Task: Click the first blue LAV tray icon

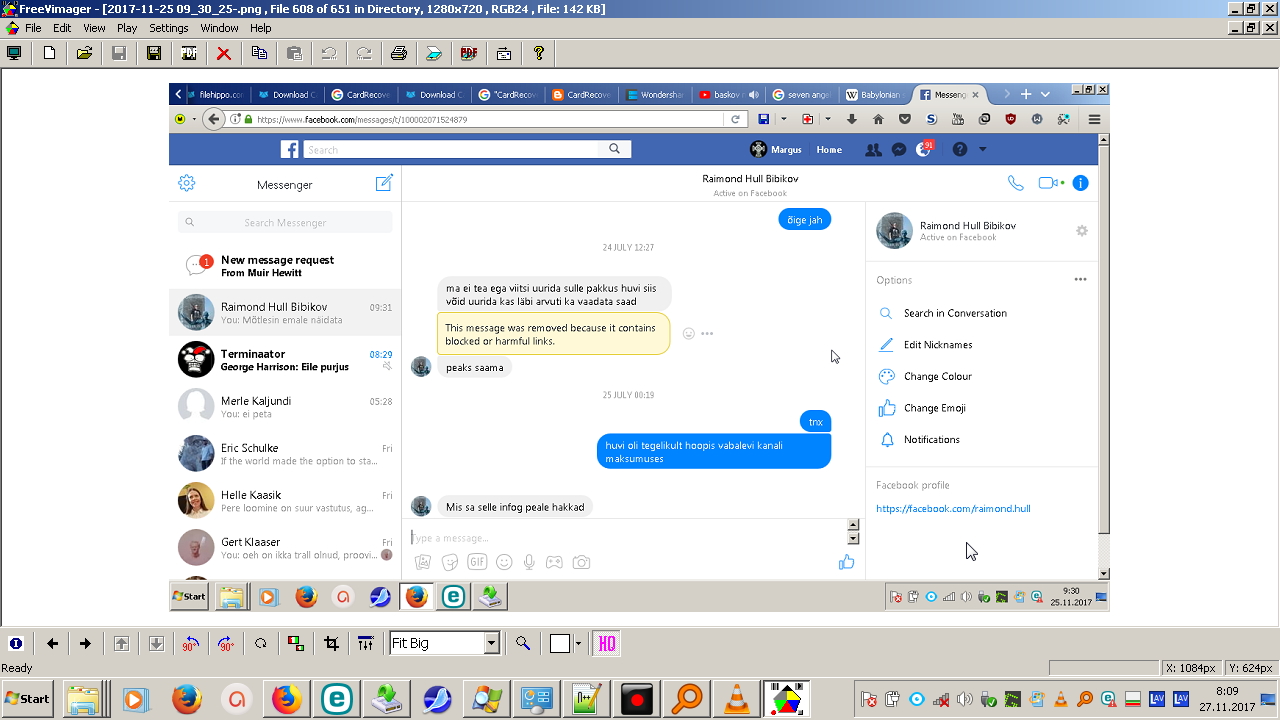Action: (x=1157, y=699)
